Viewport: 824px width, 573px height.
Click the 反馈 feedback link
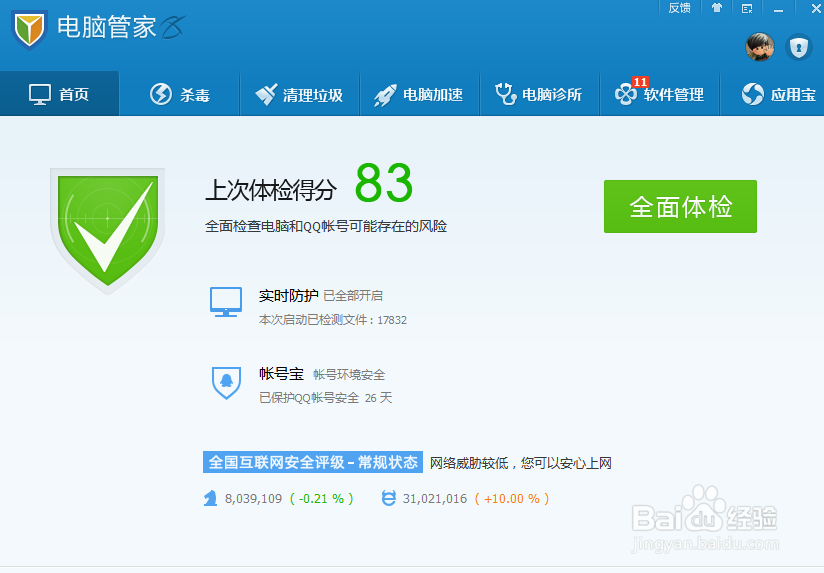pyautogui.click(x=679, y=8)
